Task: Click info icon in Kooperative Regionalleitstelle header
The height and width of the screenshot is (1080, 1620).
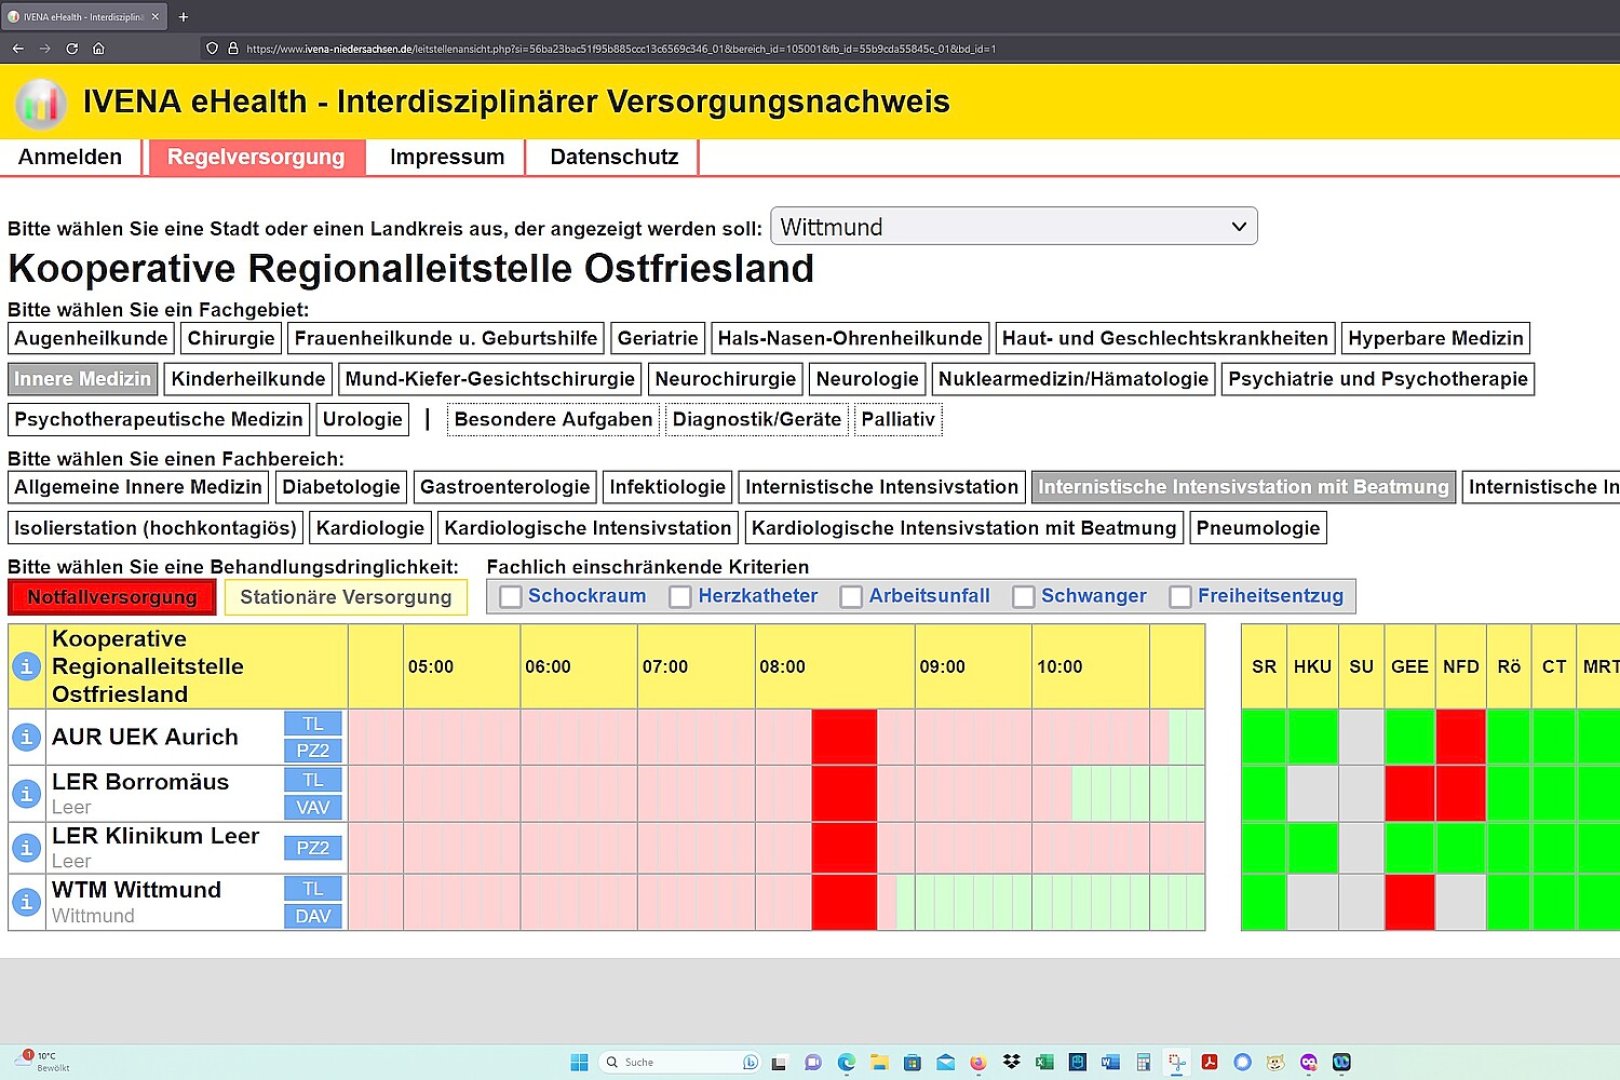Action: coord(26,666)
